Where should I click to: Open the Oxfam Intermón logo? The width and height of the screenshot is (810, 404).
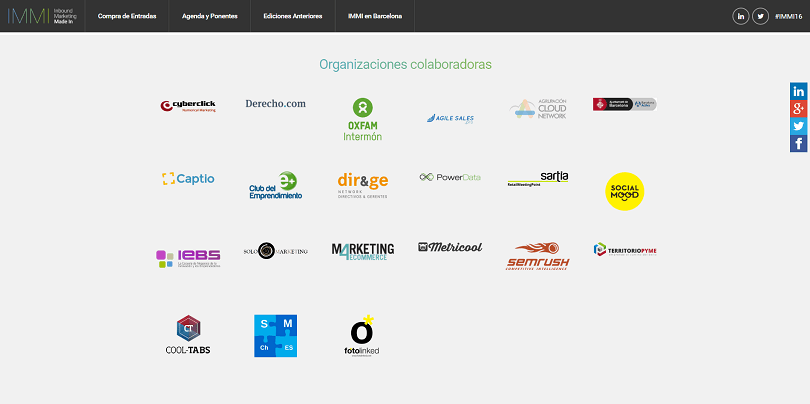(x=363, y=119)
